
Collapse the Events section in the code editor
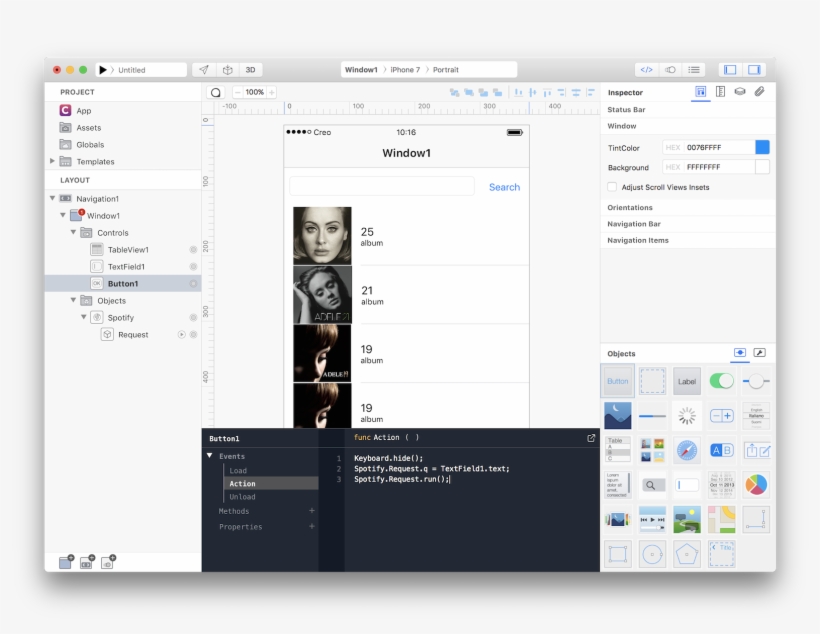click(x=210, y=456)
